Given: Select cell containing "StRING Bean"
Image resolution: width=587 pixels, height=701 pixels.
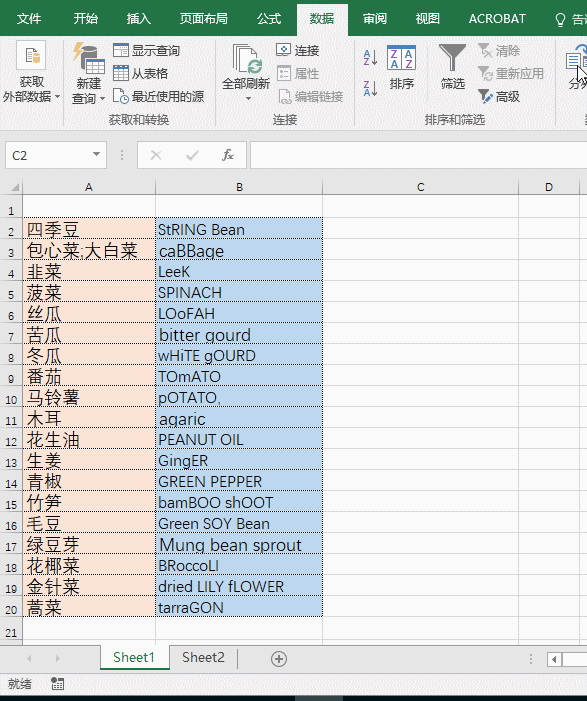Looking at the screenshot, I should point(239,229).
